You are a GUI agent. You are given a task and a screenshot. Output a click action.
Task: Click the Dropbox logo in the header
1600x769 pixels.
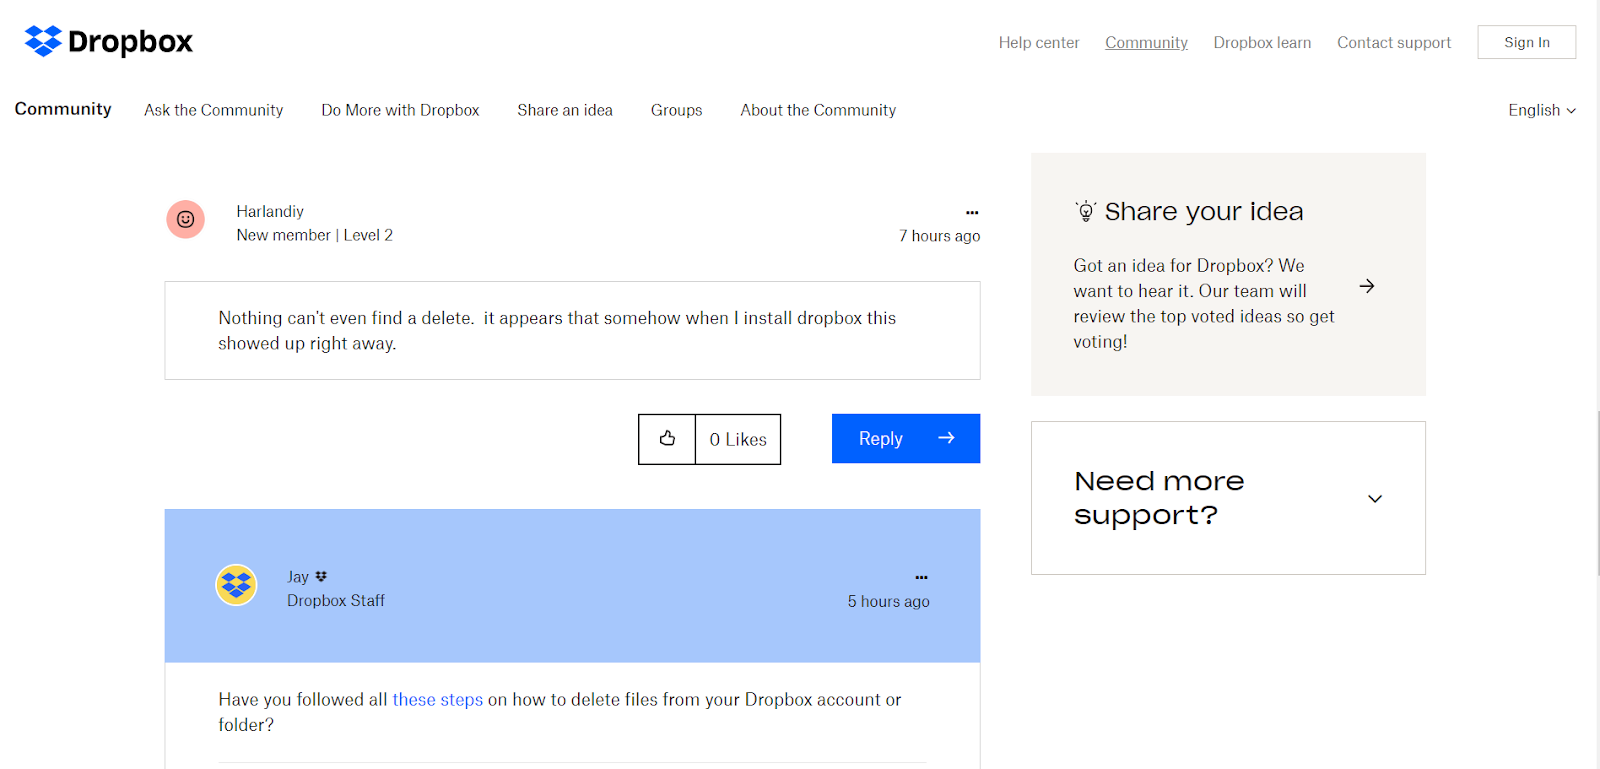point(108,41)
